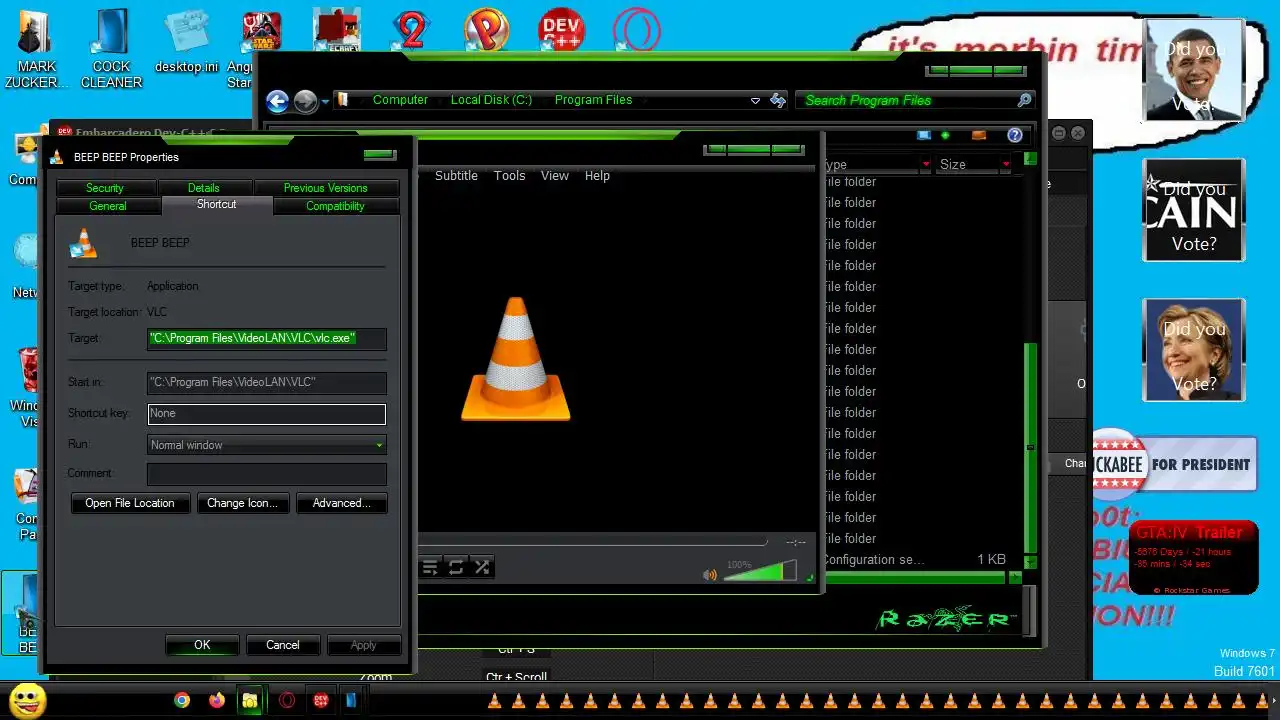Select the Opera desktop icon
This screenshot has height=720, width=1280.
tap(637, 29)
